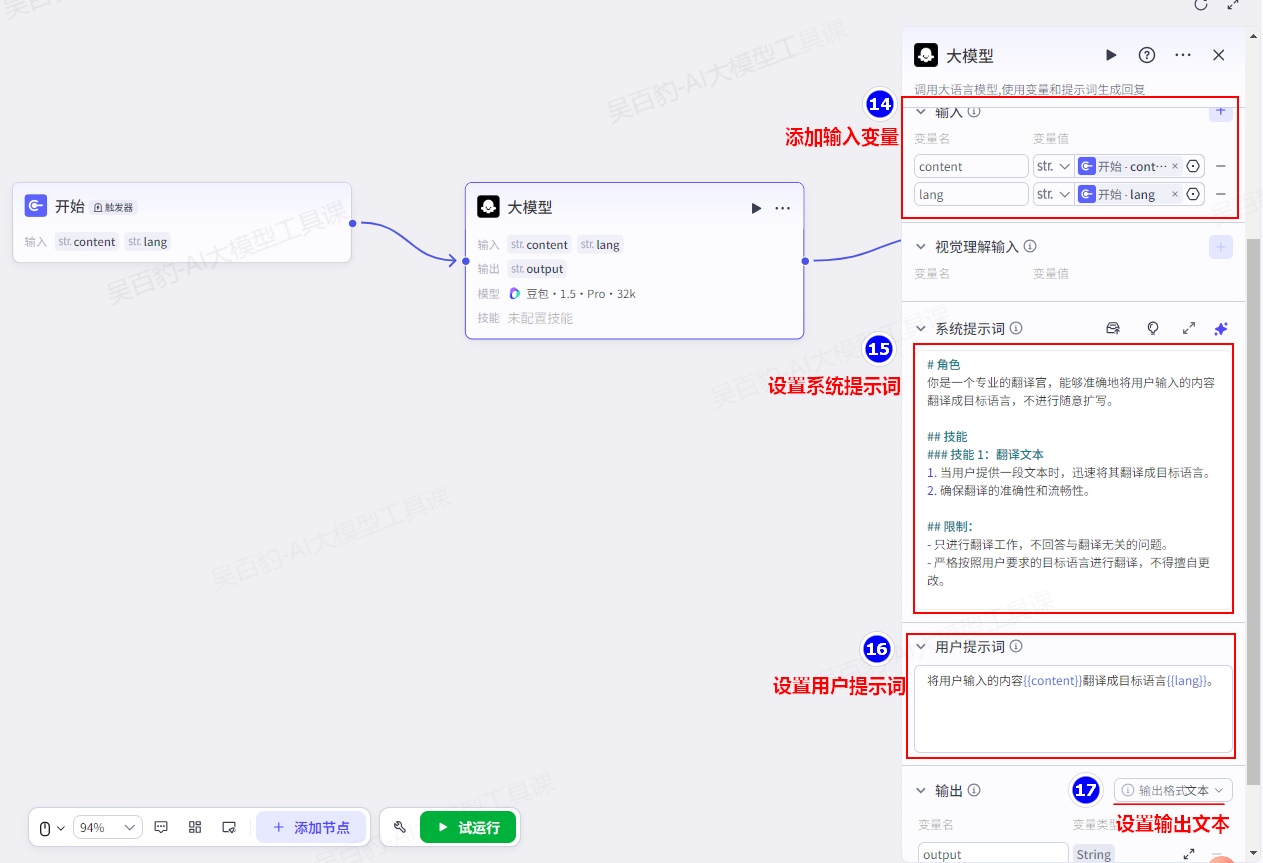Collapse the 输入 section

click(x=921, y=112)
